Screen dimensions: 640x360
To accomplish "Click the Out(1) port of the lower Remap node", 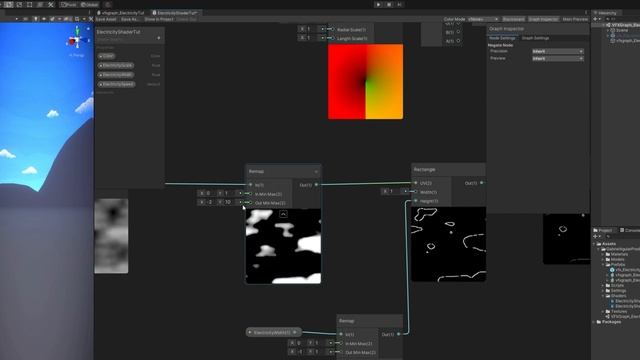I will (x=398, y=334).
